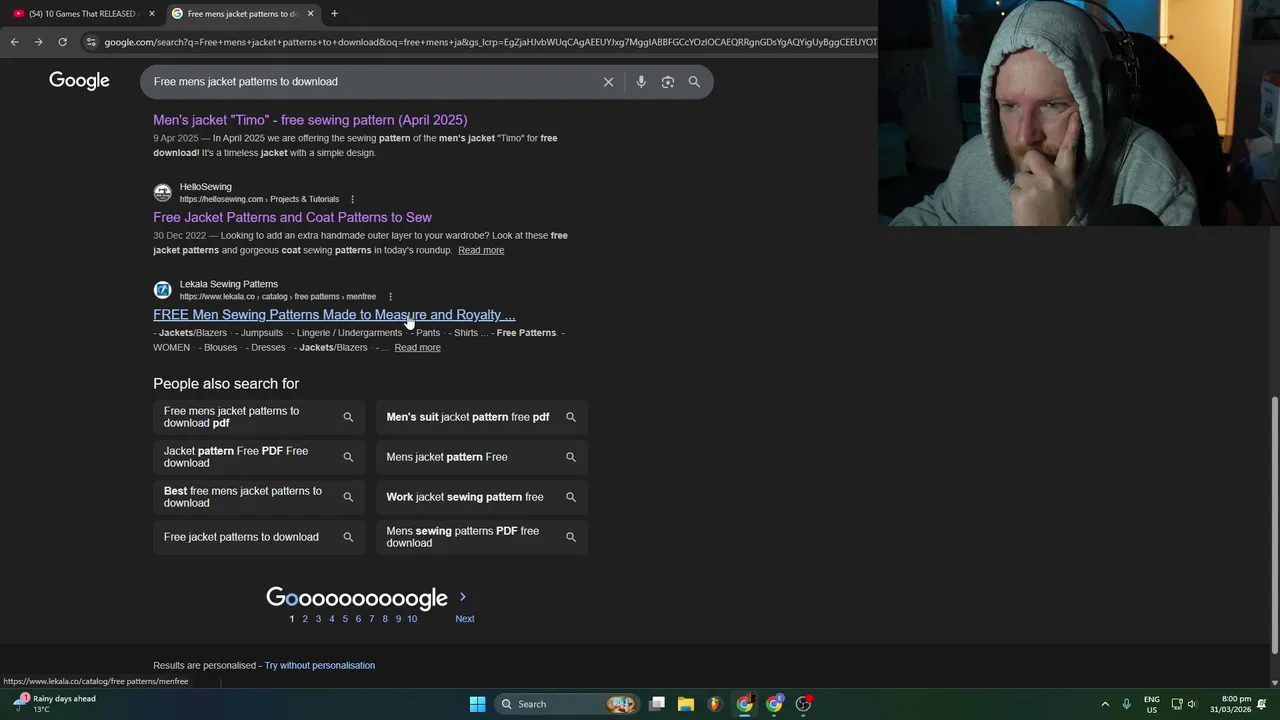Image resolution: width=1280 pixels, height=720 pixels.
Task: Open Men's jacket "Timo" sewing pattern result
Action: (x=310, y=120)
